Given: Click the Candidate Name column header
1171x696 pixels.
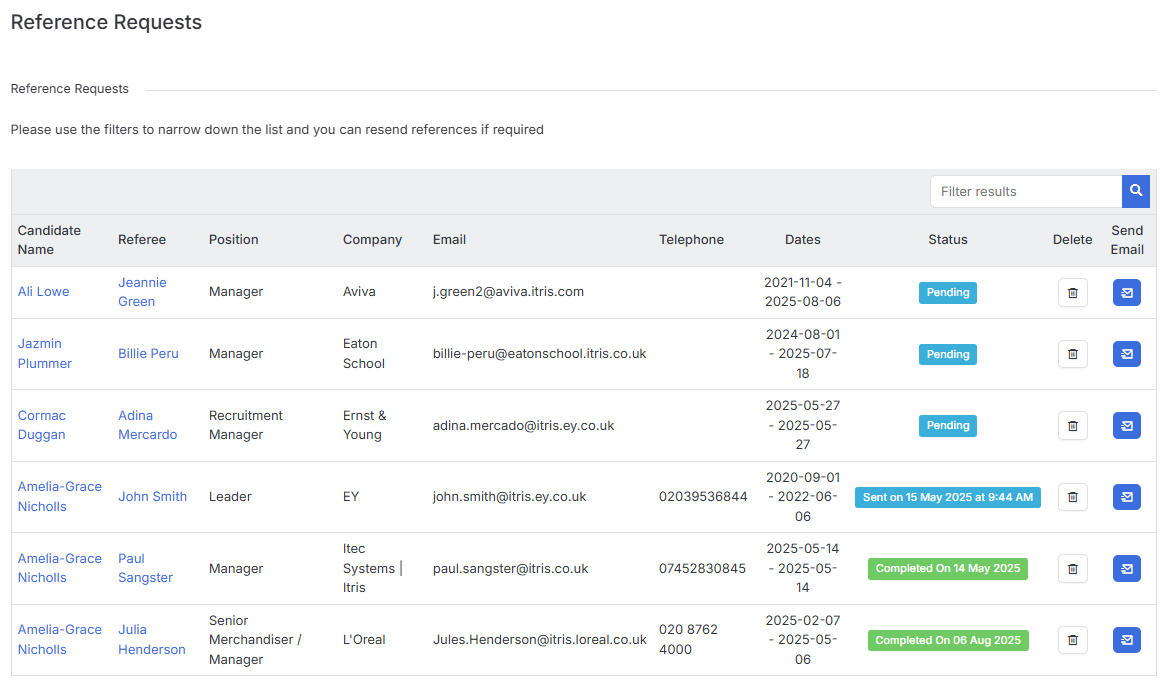Looking at the screenshot, I should 49,240.
